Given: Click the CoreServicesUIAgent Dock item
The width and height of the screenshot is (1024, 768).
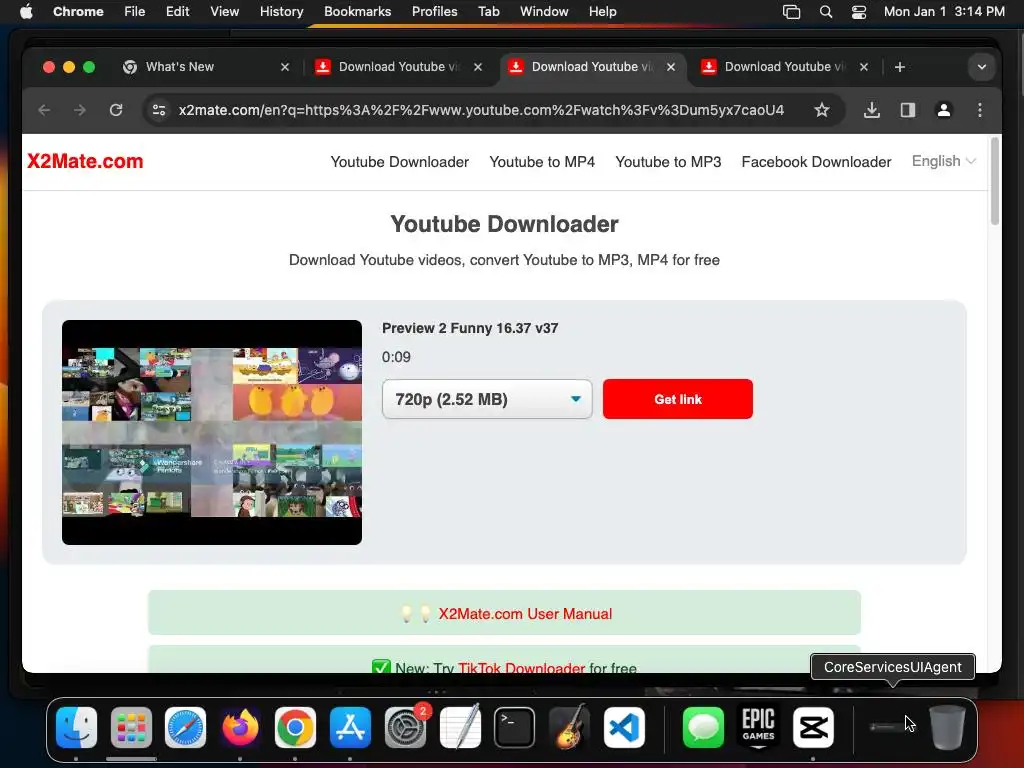Looking at the screenshot, I should (892, 727).
